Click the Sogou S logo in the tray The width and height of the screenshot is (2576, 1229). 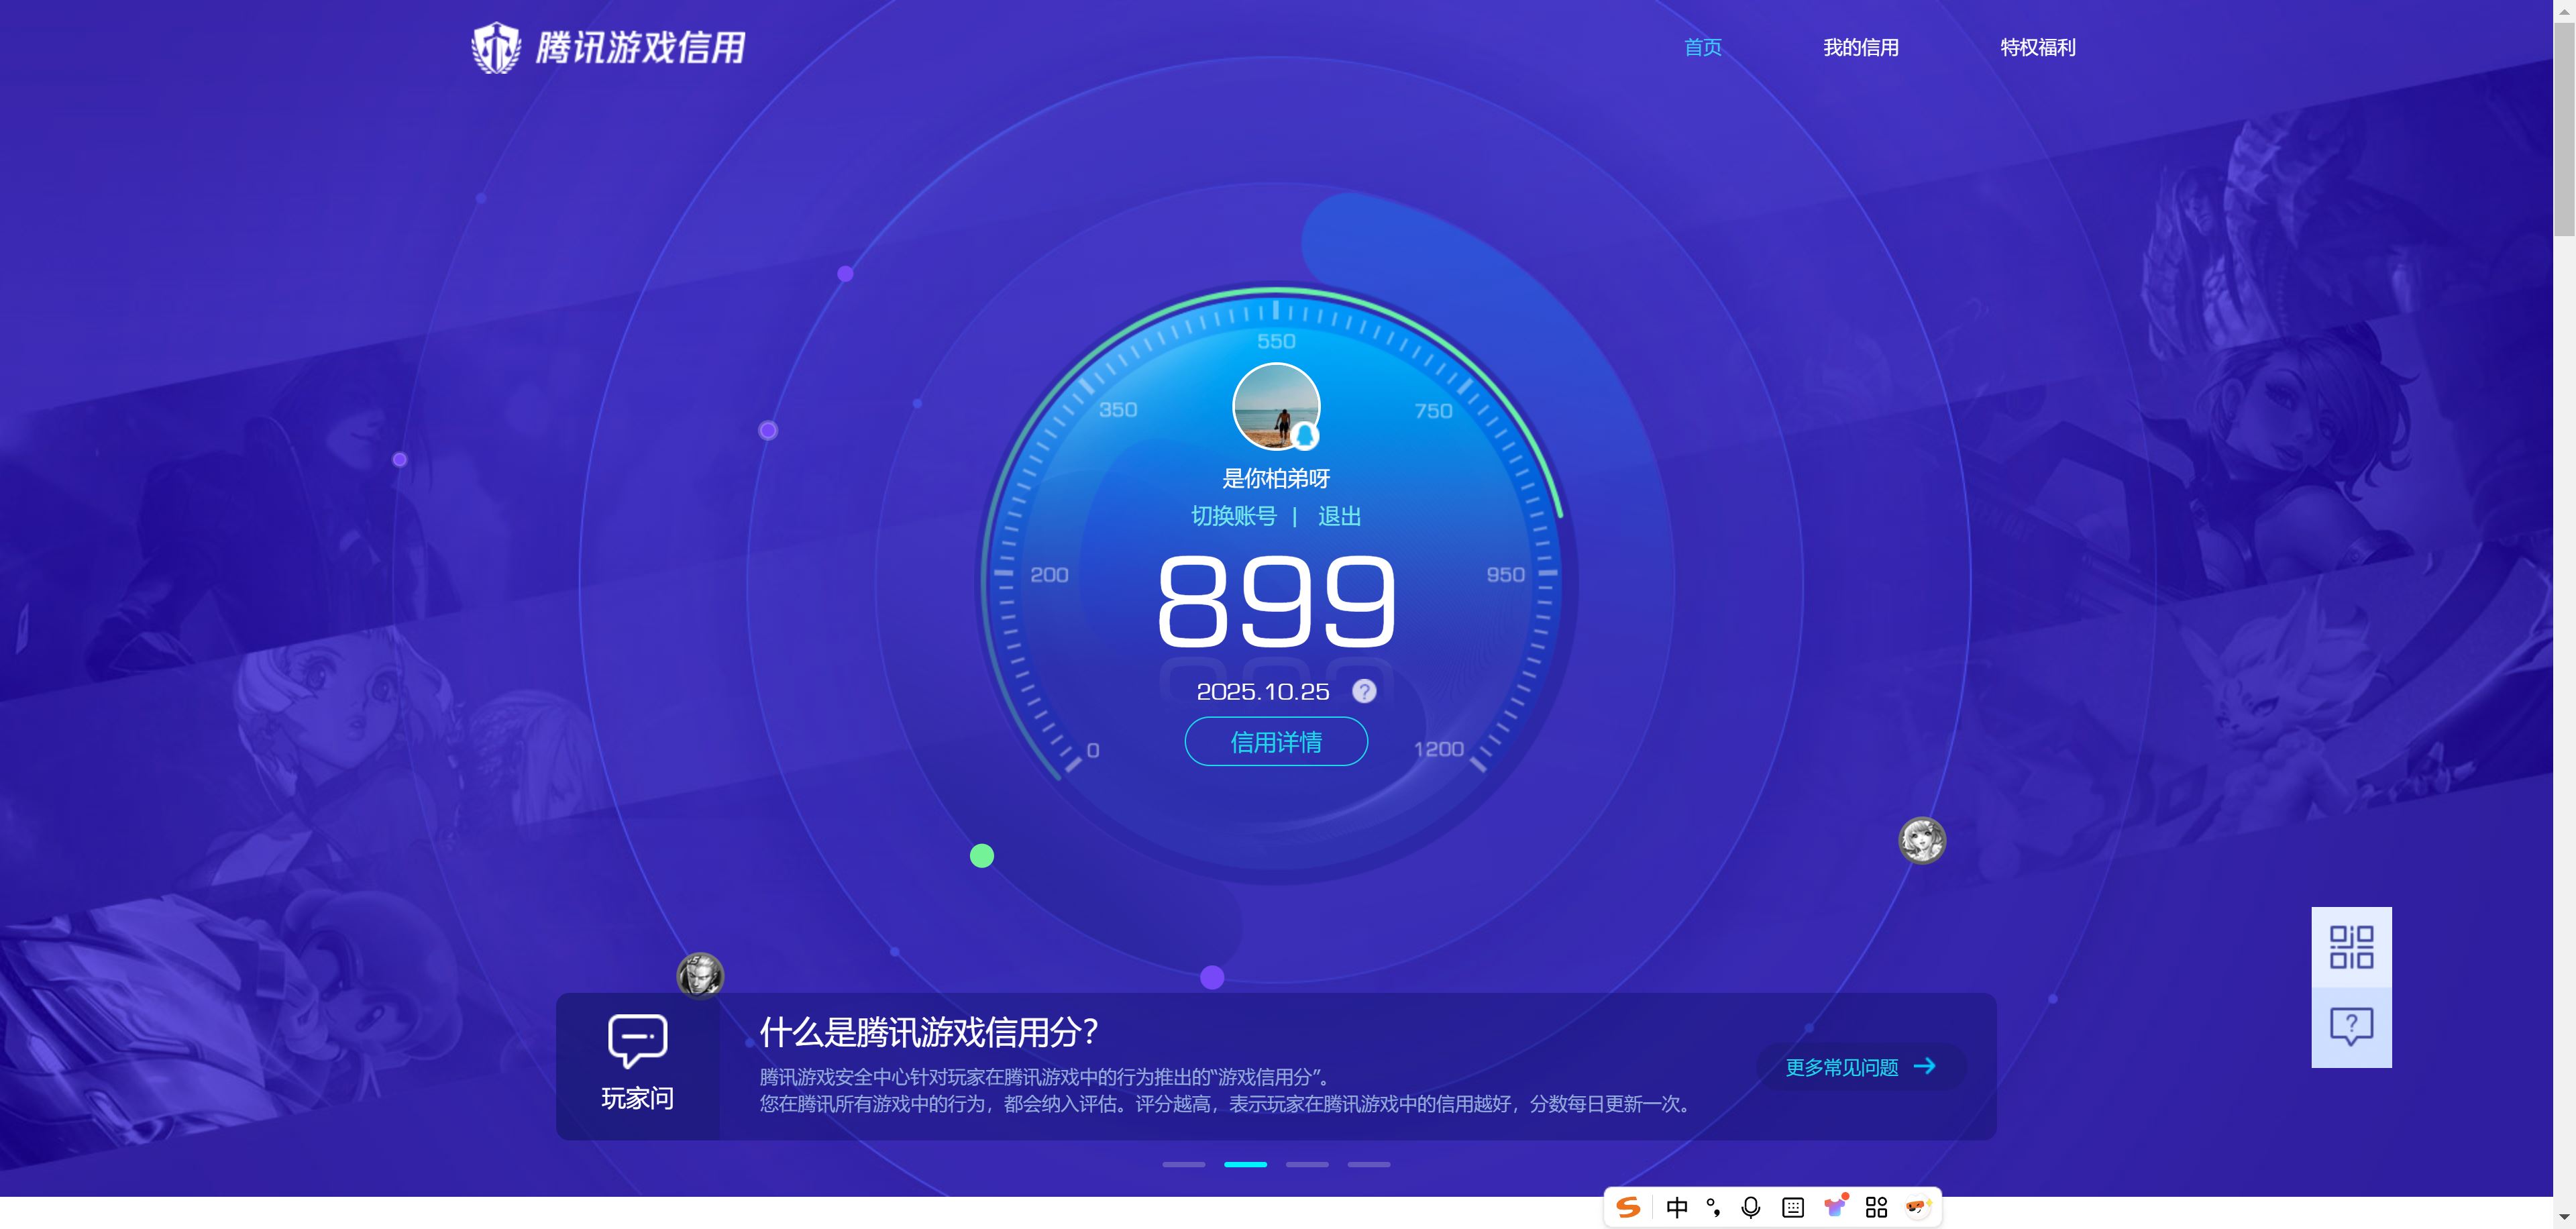click(x=1629, y=1207)
